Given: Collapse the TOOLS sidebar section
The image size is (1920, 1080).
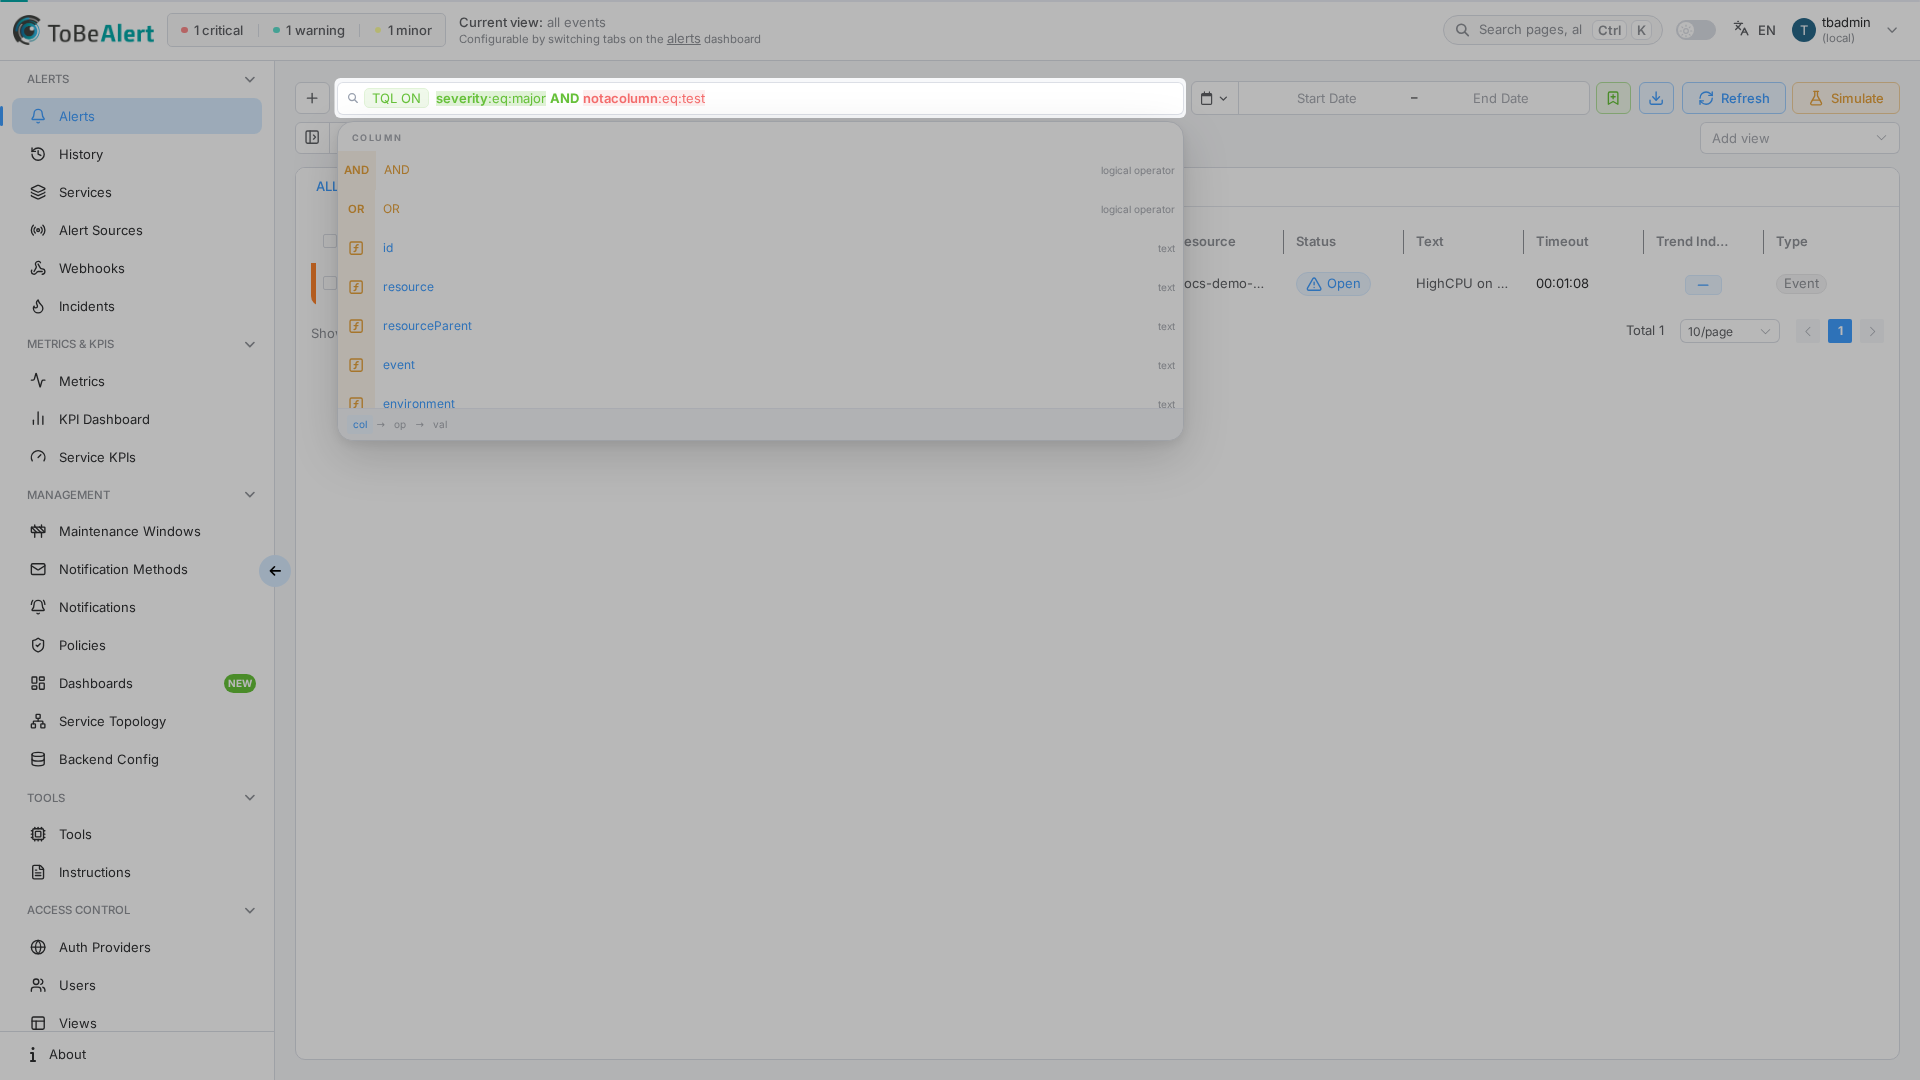Looking at the screenshot, I should pos(250,798).
